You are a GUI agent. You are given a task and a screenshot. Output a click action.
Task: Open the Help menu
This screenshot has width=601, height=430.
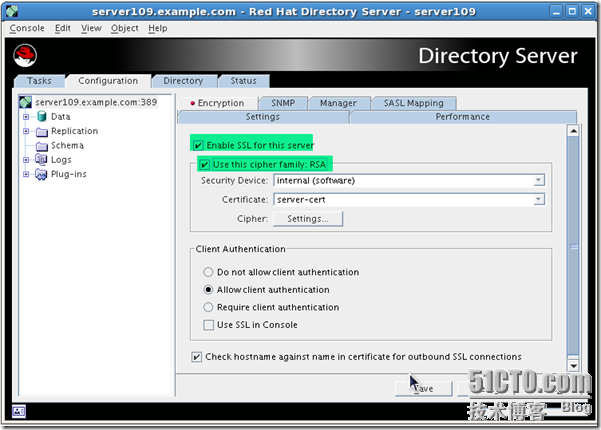click(x=158, y=28)
